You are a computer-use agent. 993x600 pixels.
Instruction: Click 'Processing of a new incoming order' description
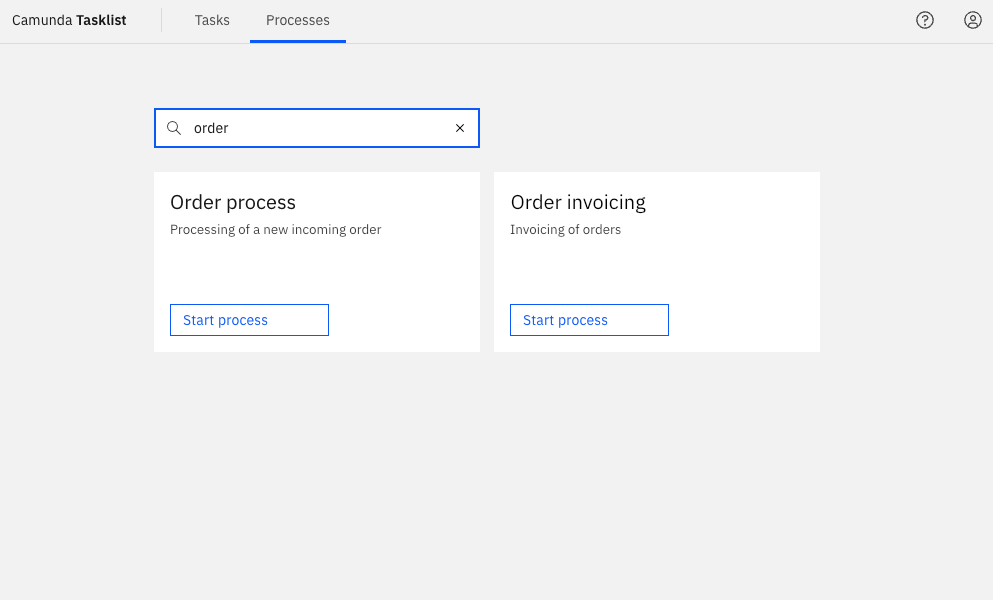click(275, 229)
